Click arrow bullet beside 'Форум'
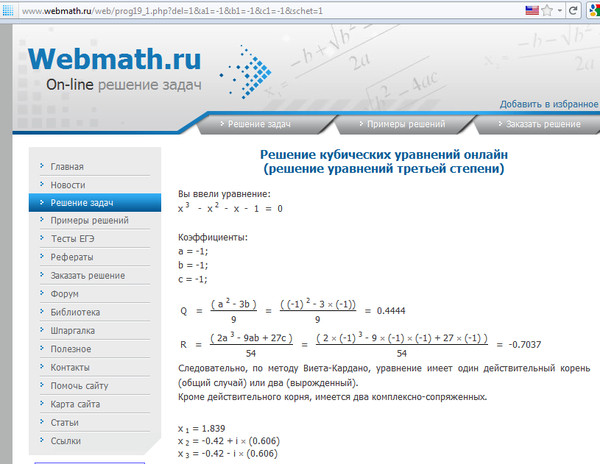The height and width of the screenshot is (464, 600). pyautogui.click(x=42, y=293)
